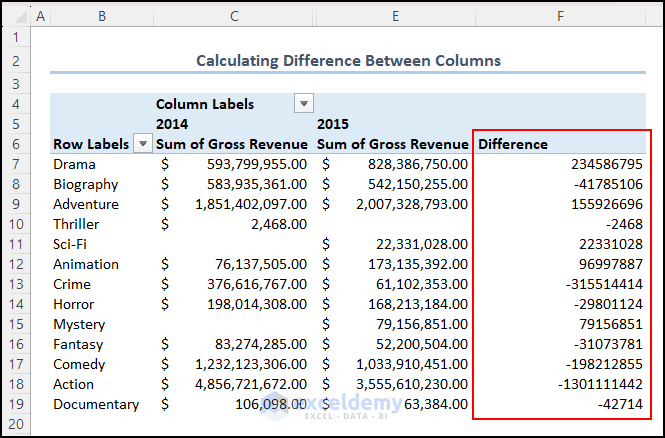Viewport: 665px width, 438px height.
Task: Select column B header
Action: pos(101,17)
